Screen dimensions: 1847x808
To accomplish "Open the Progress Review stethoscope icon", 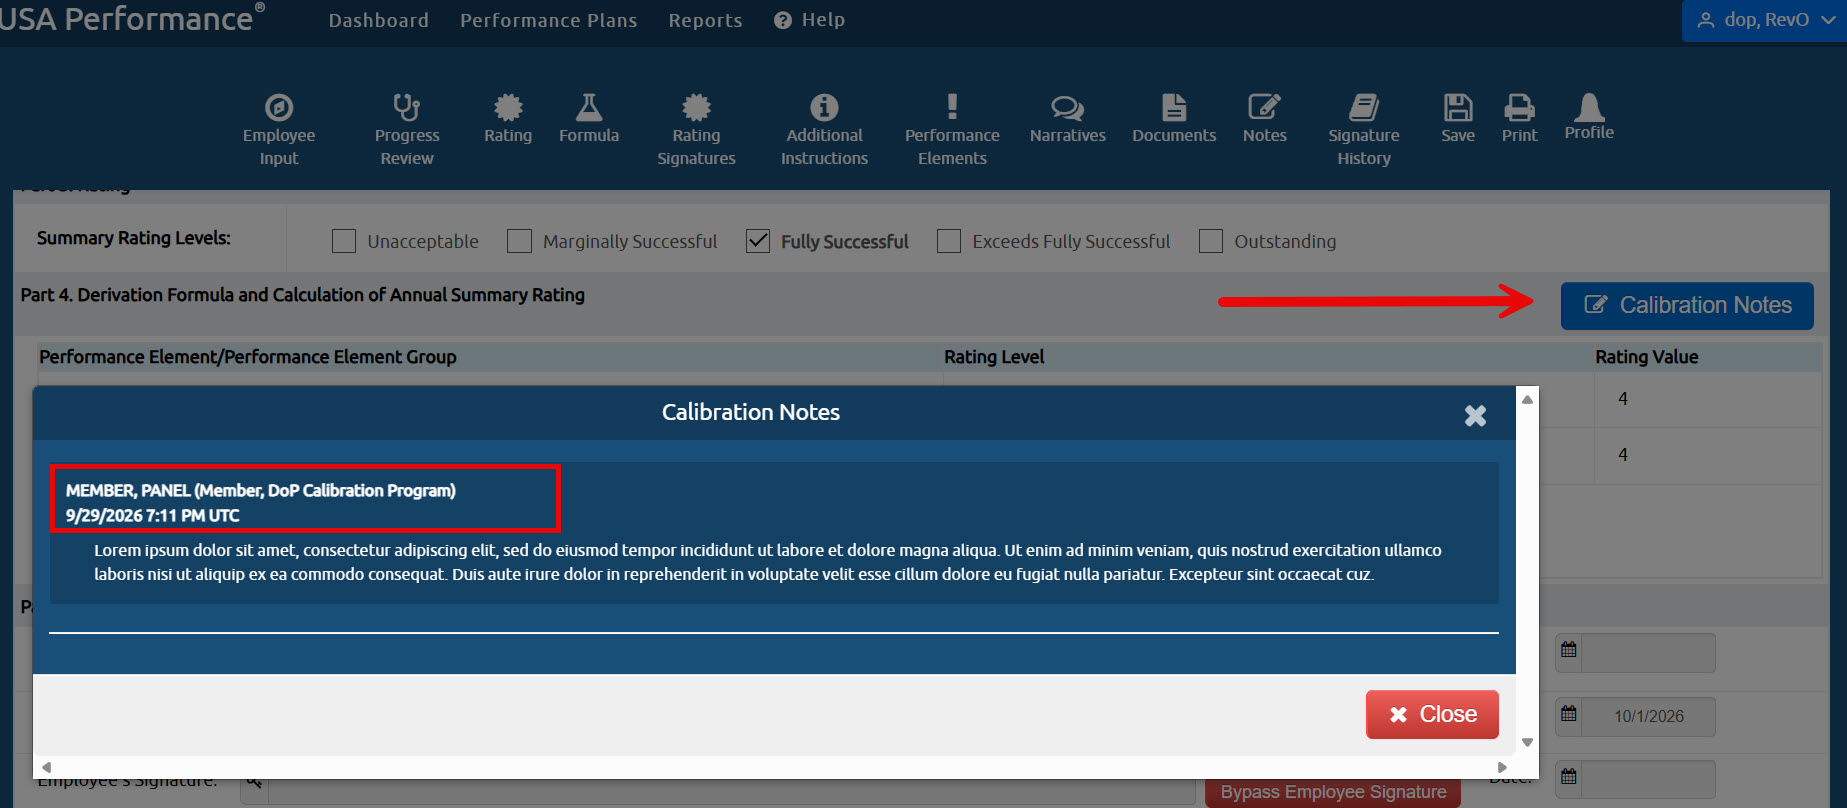I will pos(406,107).
